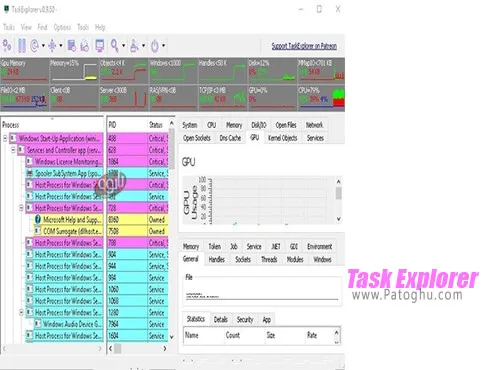Open the View menu
Viewport: 485px width, 370px height.
pos(26,27)
